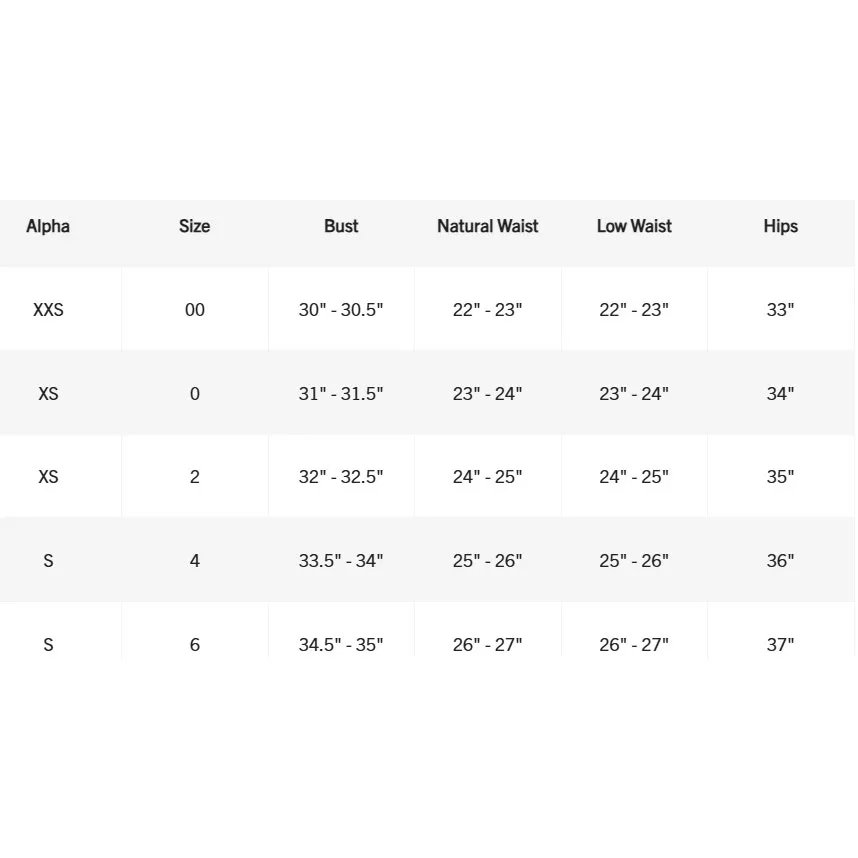
Task: Click the hips 36" cell
Action: click(780, 561)
